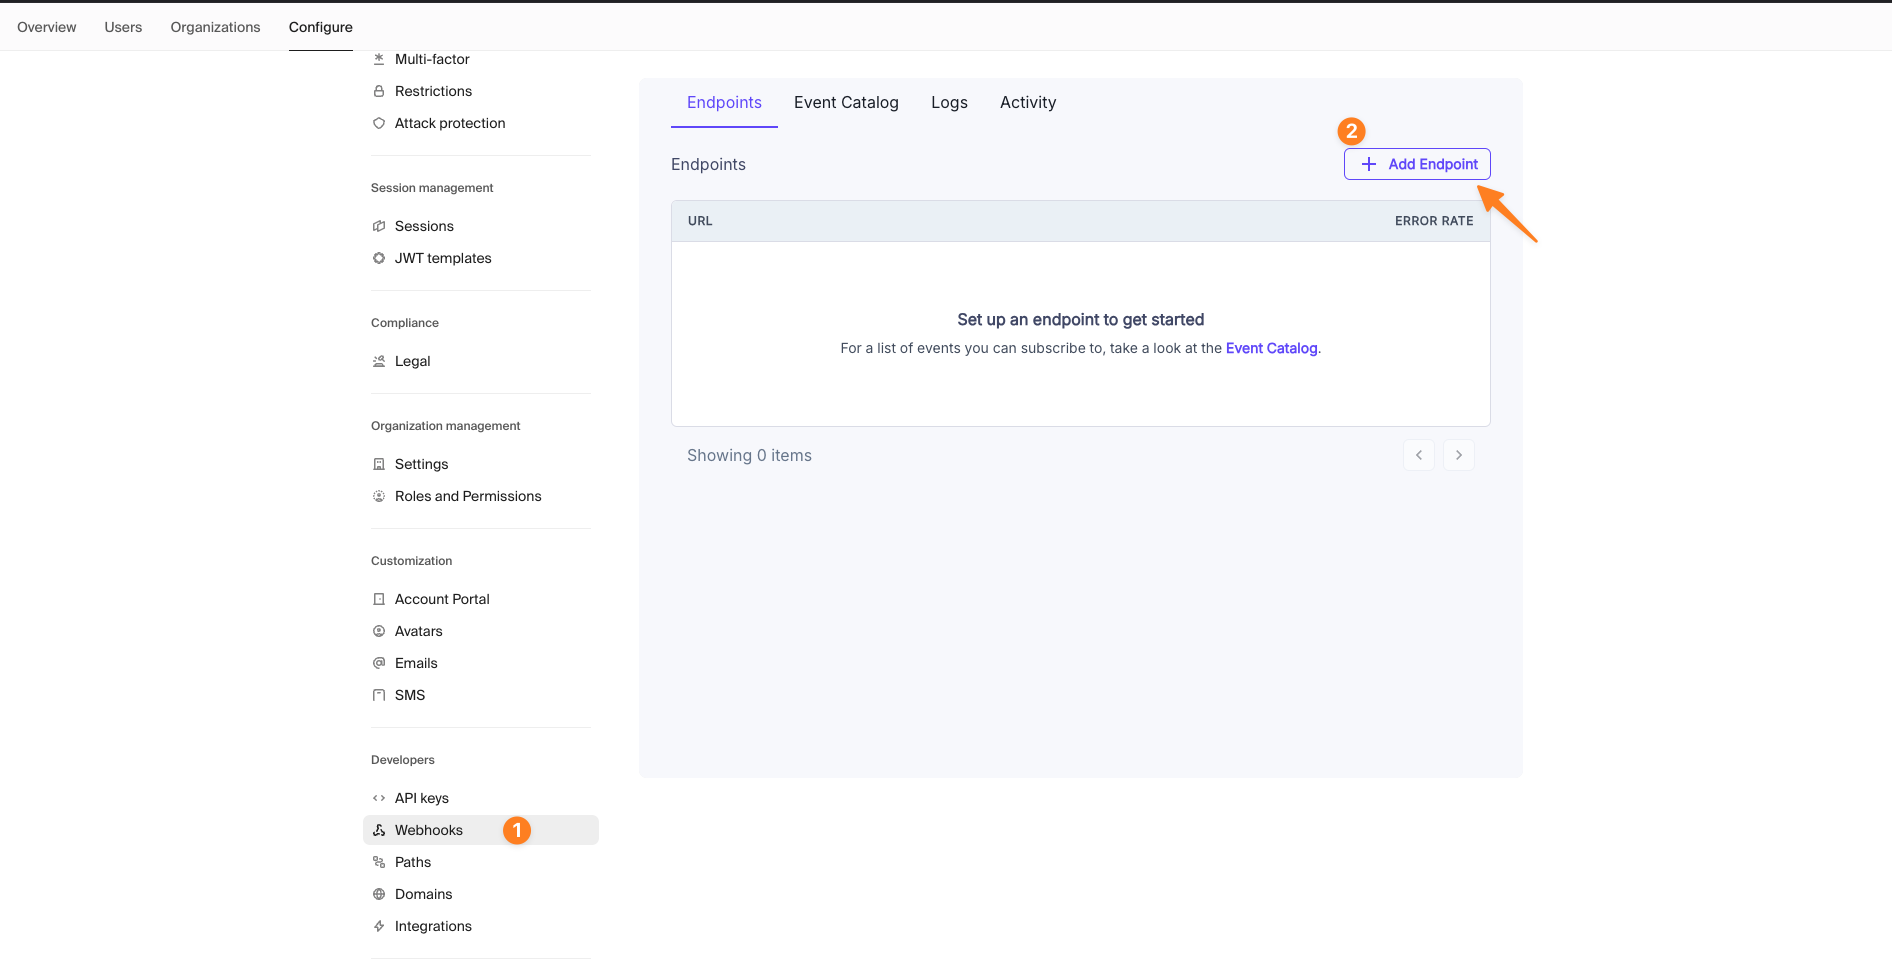The height and width of the screenshot is (977, 1892).
Task: Select the Configure top navigation item
Action: click(321, 27)
